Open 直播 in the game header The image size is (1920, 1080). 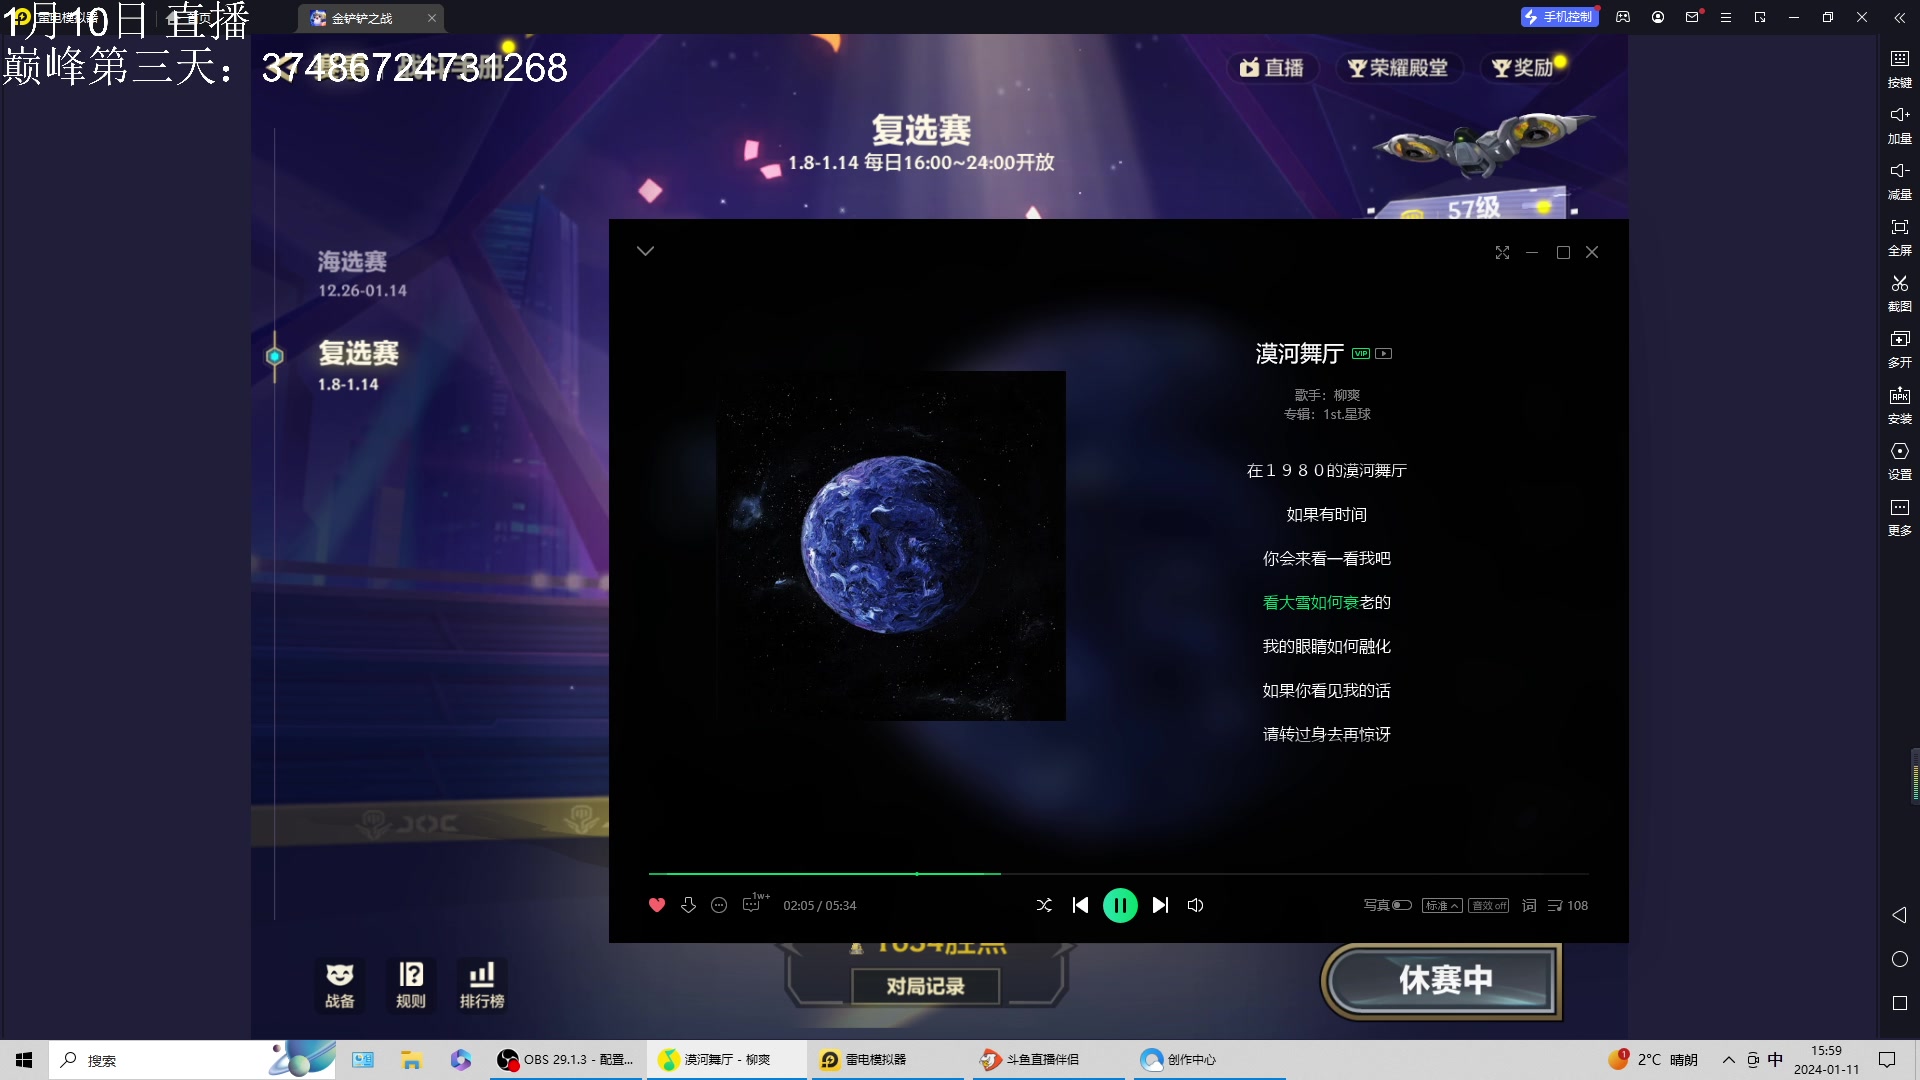pyautogui.click(x=1271, y=67)
